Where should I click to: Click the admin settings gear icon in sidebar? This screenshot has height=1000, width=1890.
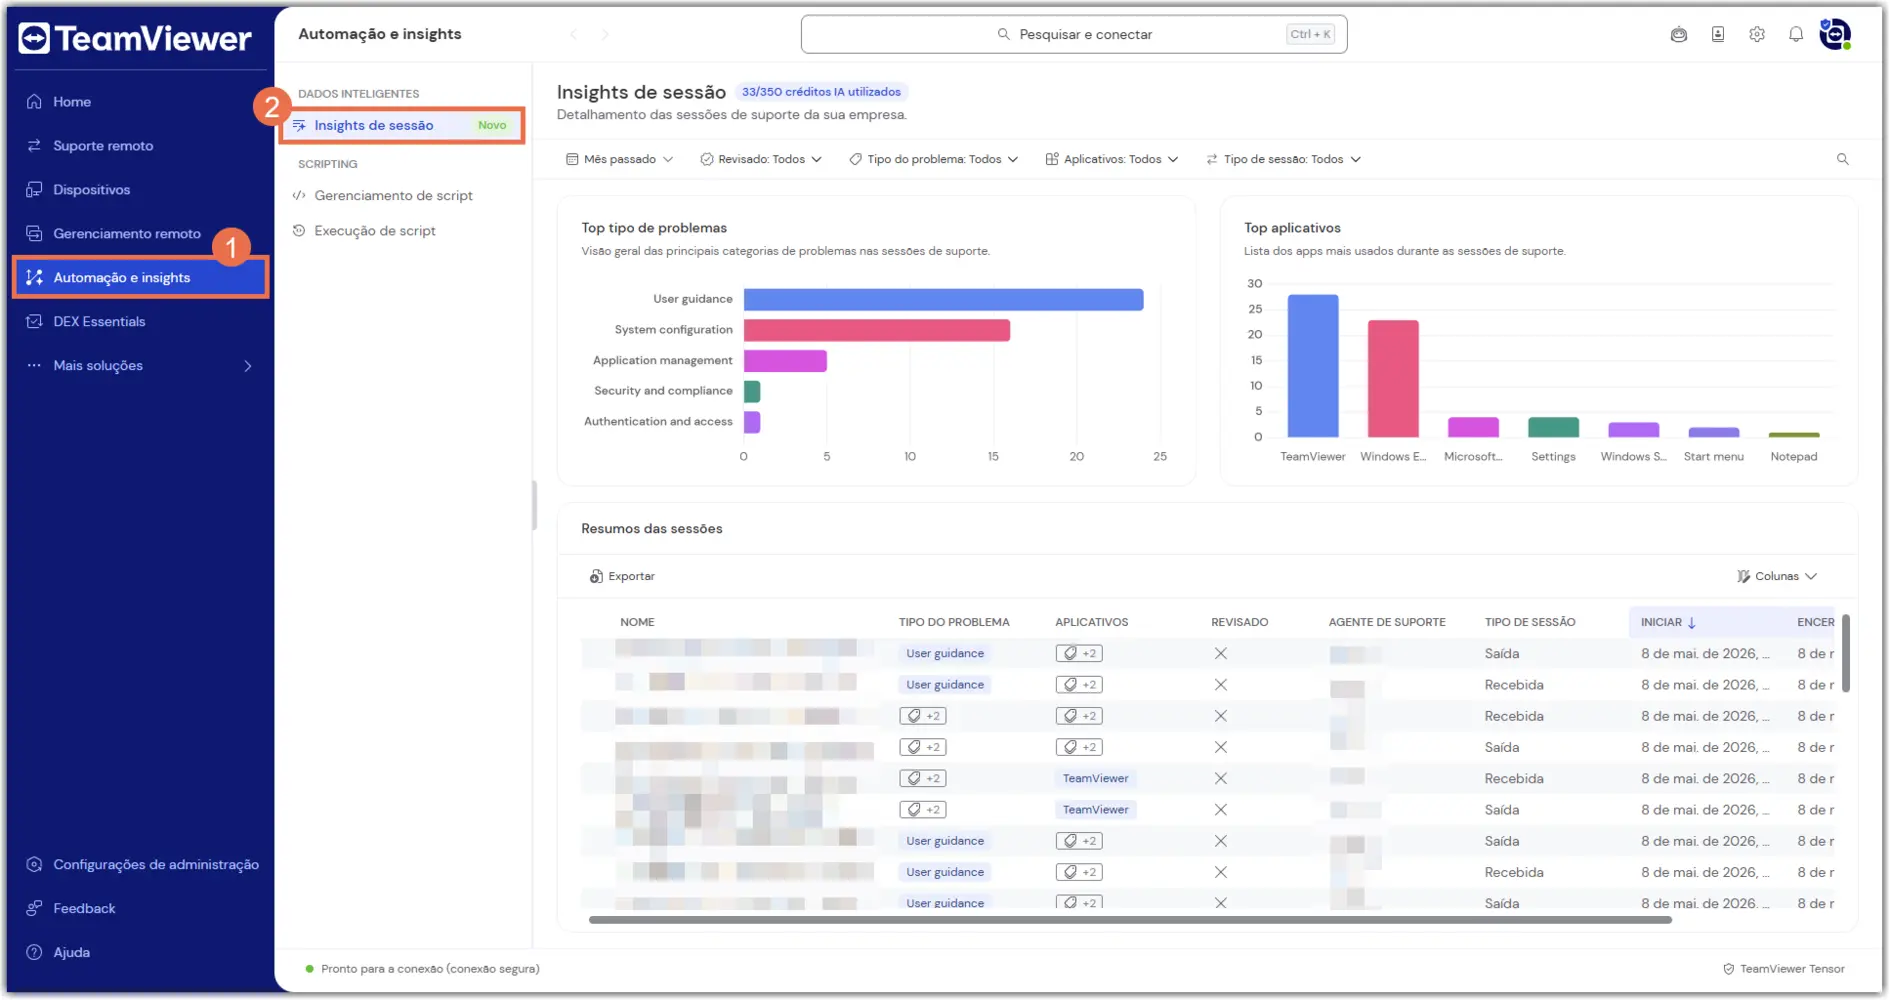[x=34, y=865]
